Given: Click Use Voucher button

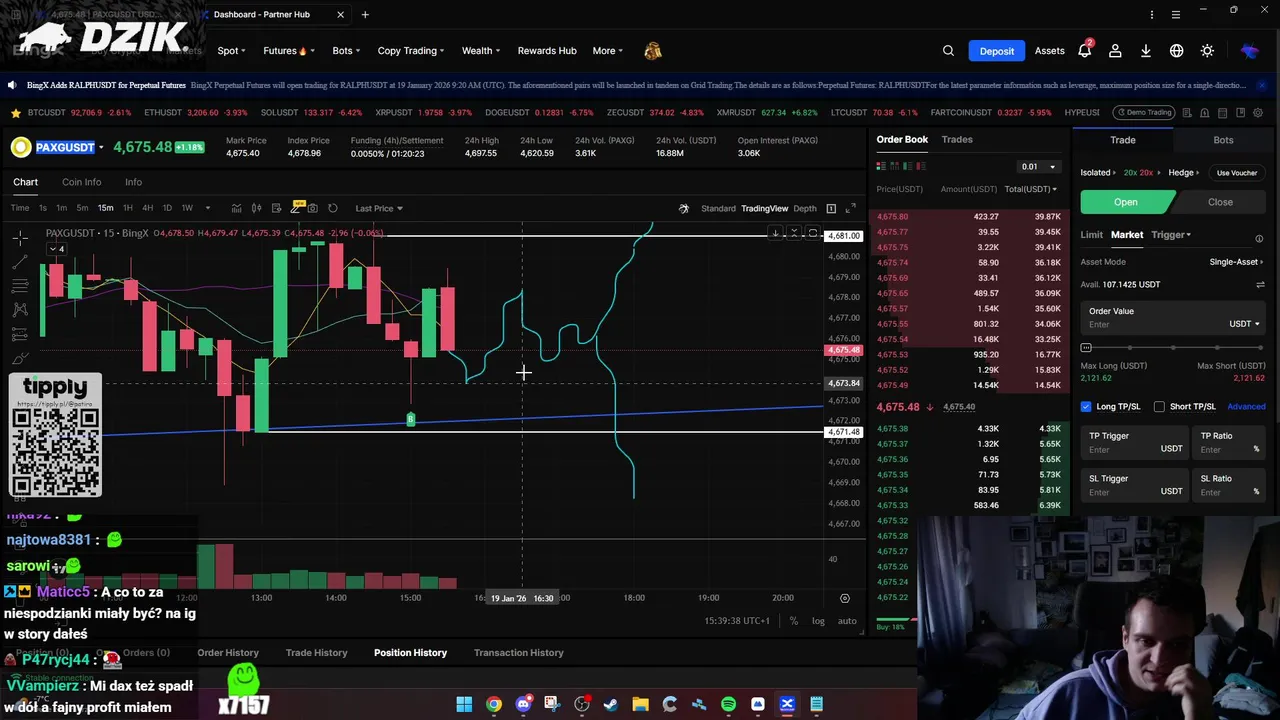Looking at the screenshot, I should tap(1237, 173).
